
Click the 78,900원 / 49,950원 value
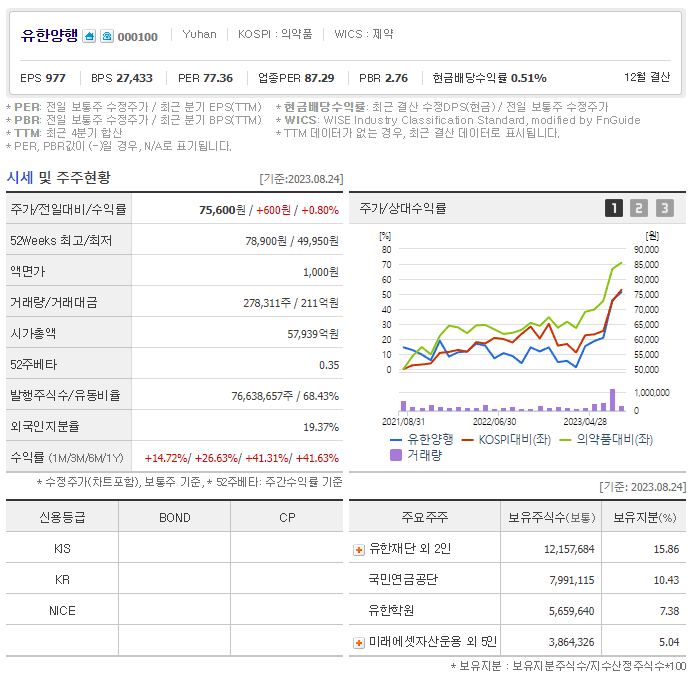pyautogui.click(x=292, y=241)
